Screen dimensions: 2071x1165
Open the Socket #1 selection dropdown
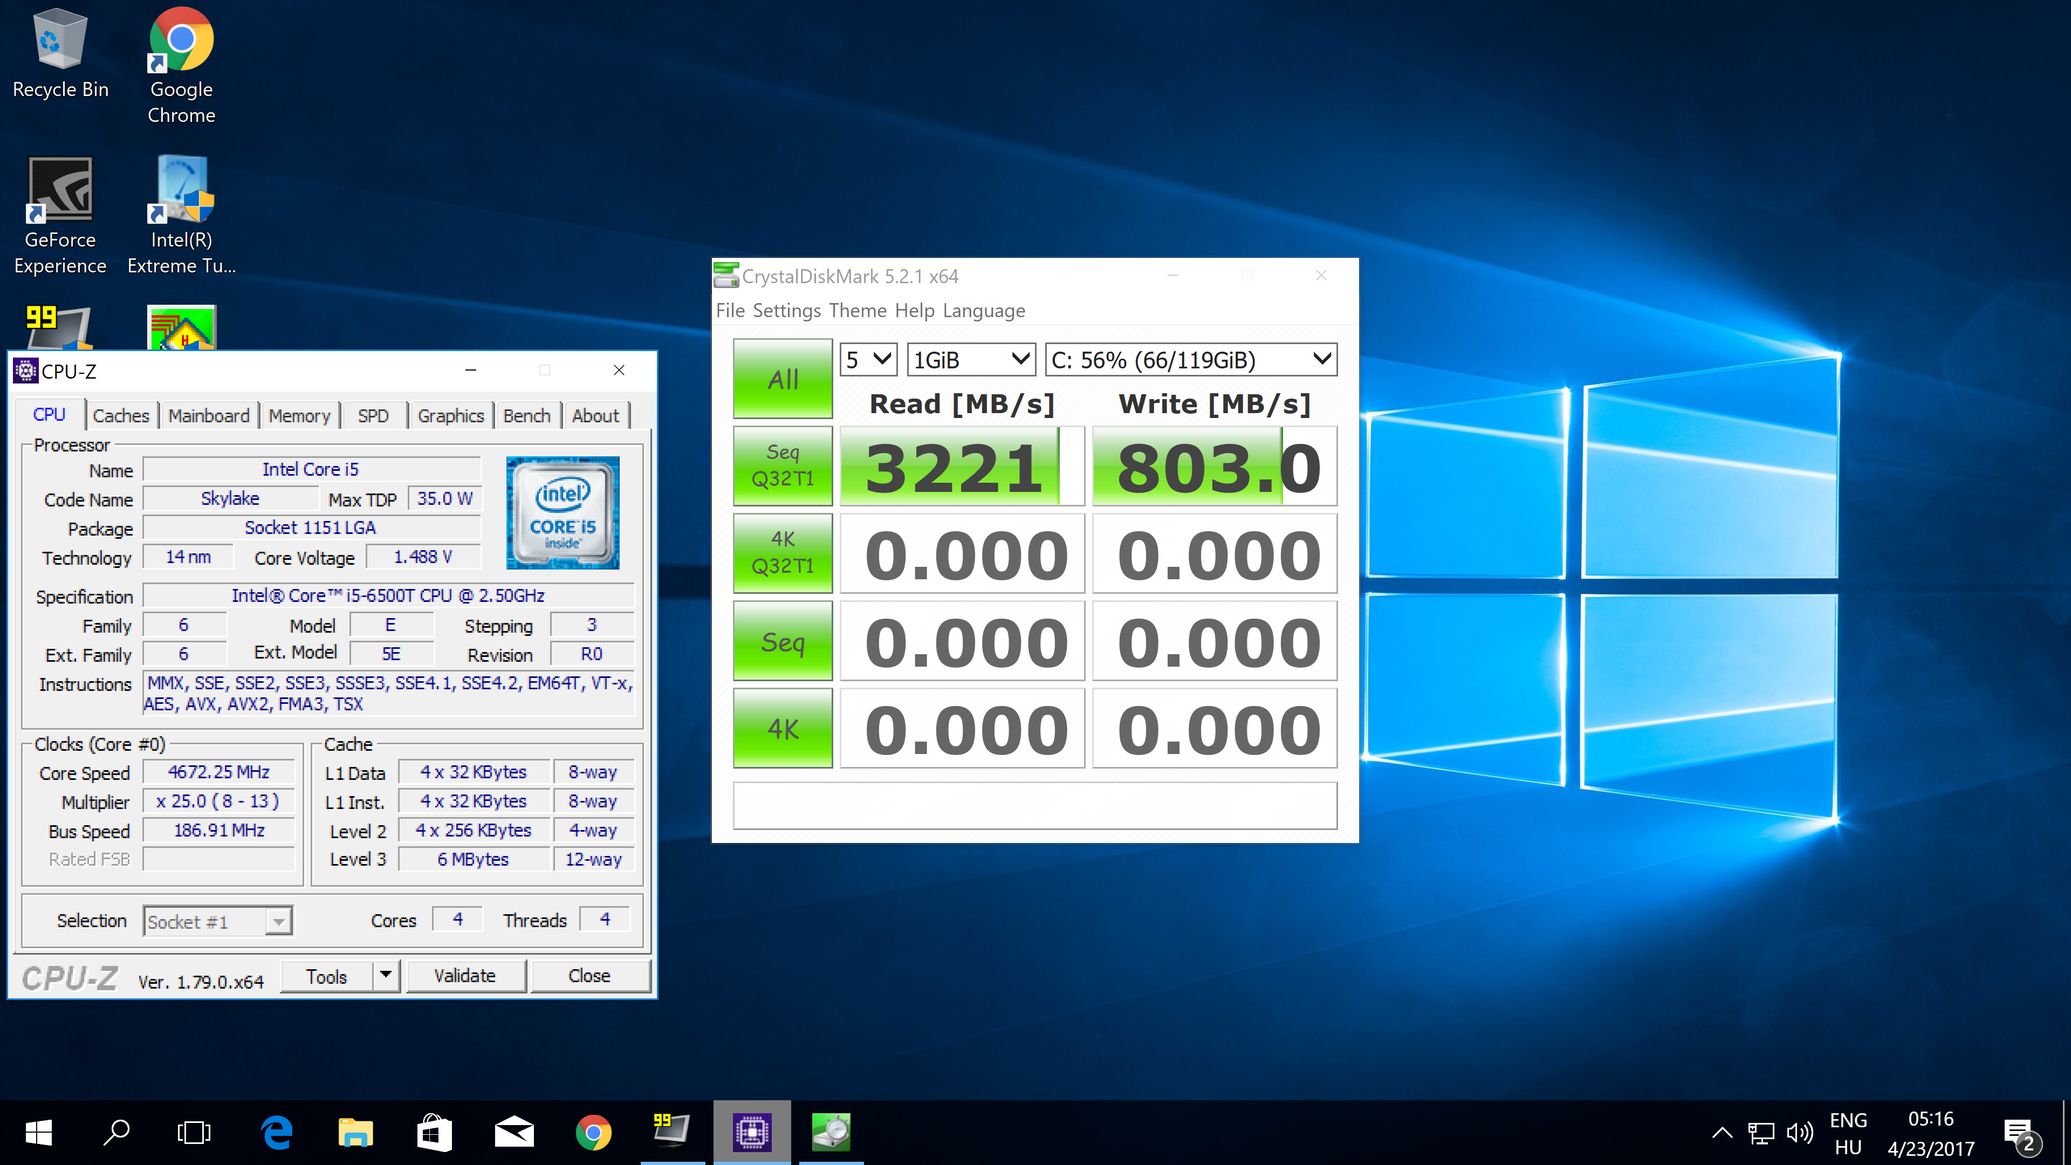218,921
